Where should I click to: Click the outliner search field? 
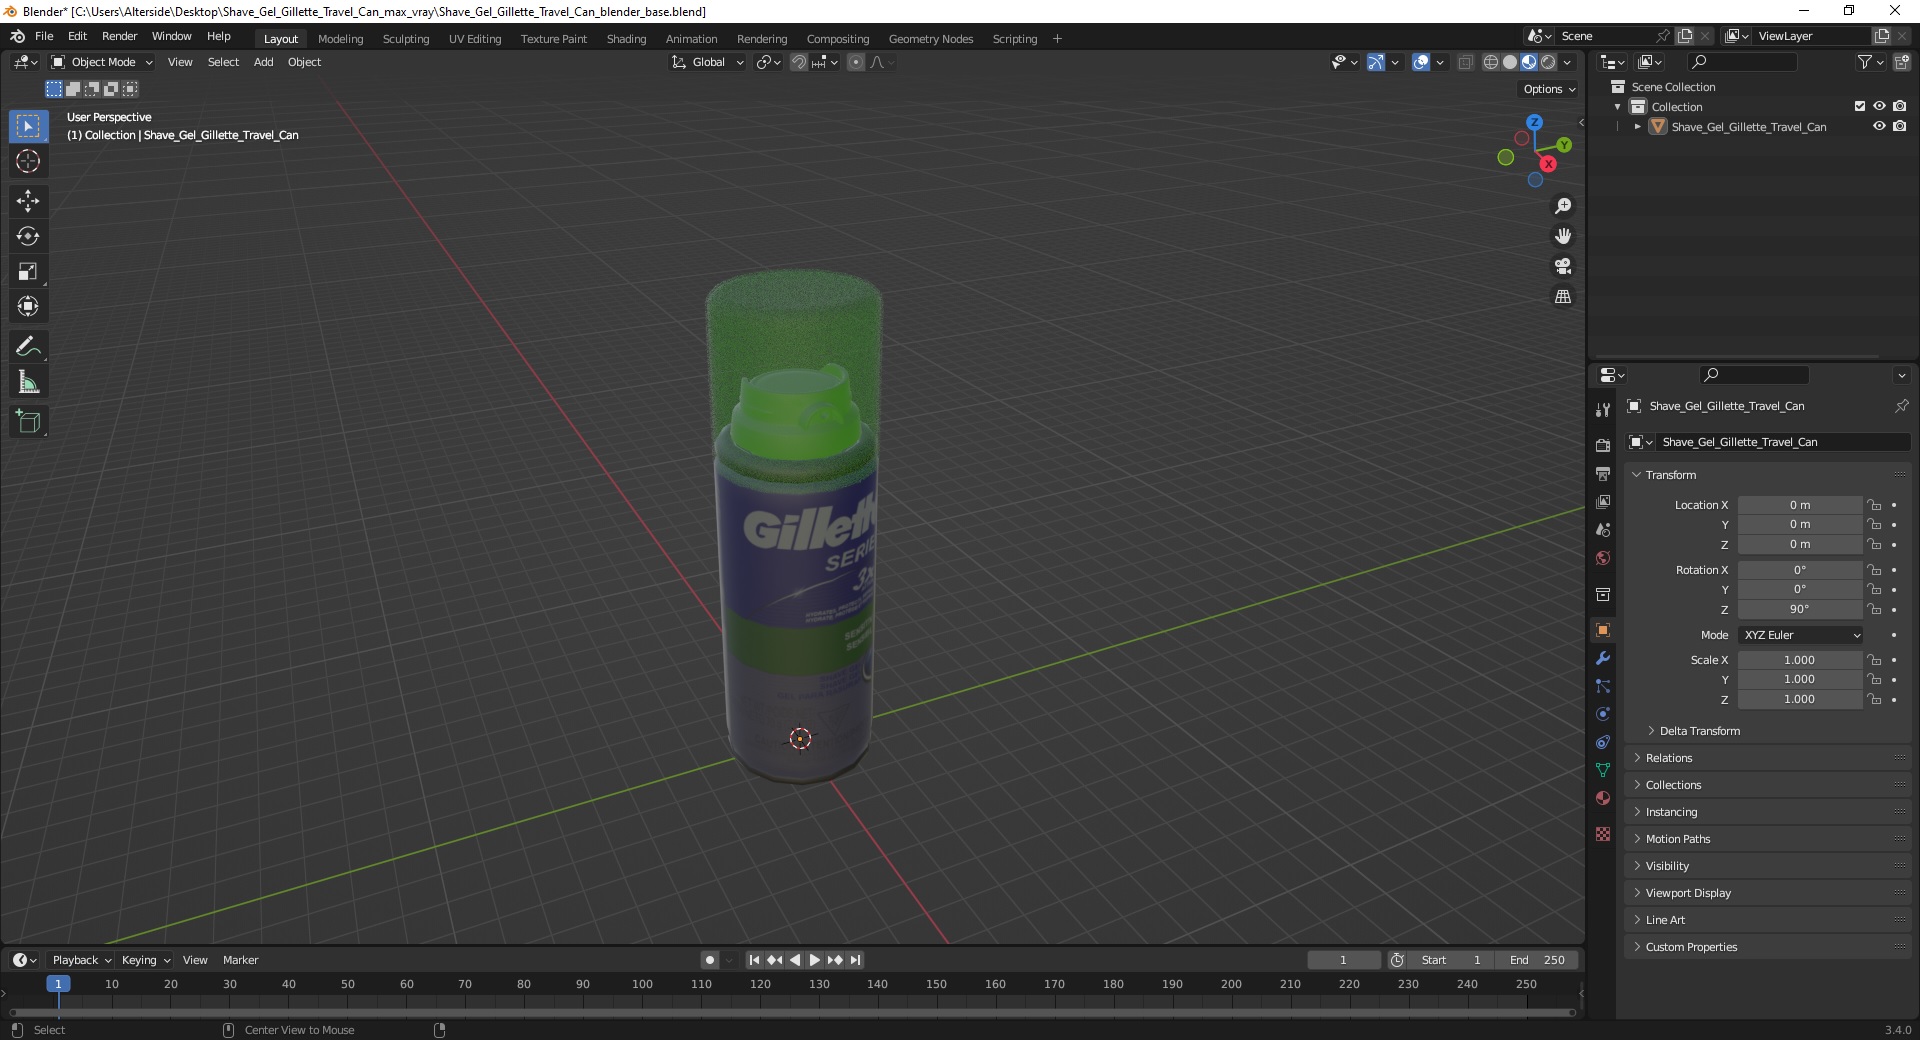pos(1741,62)
